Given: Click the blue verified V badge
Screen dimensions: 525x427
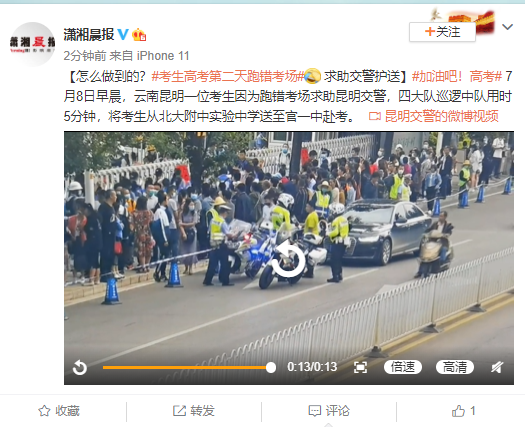Looking at the screenshot, I should [x=123, y=34].
